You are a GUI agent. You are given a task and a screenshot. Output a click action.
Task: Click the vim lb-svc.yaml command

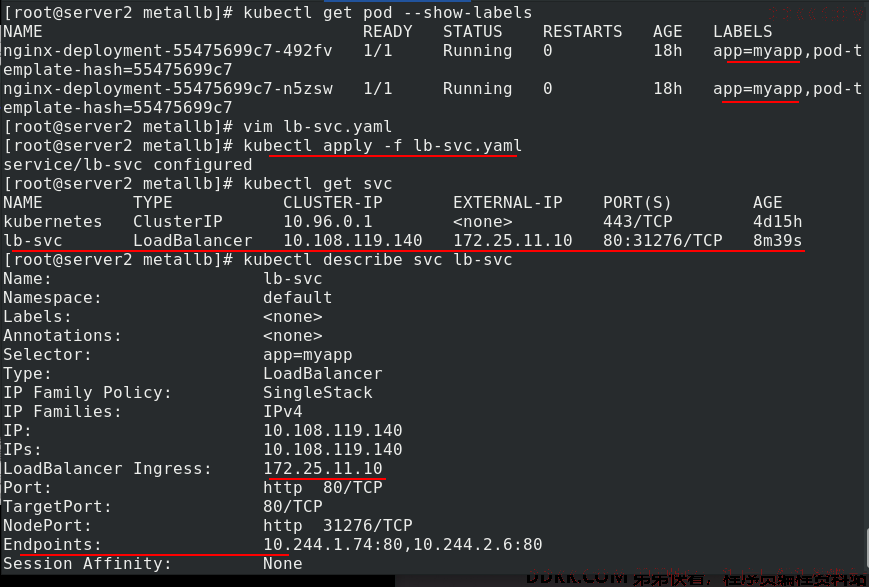[x=318, y=127]
